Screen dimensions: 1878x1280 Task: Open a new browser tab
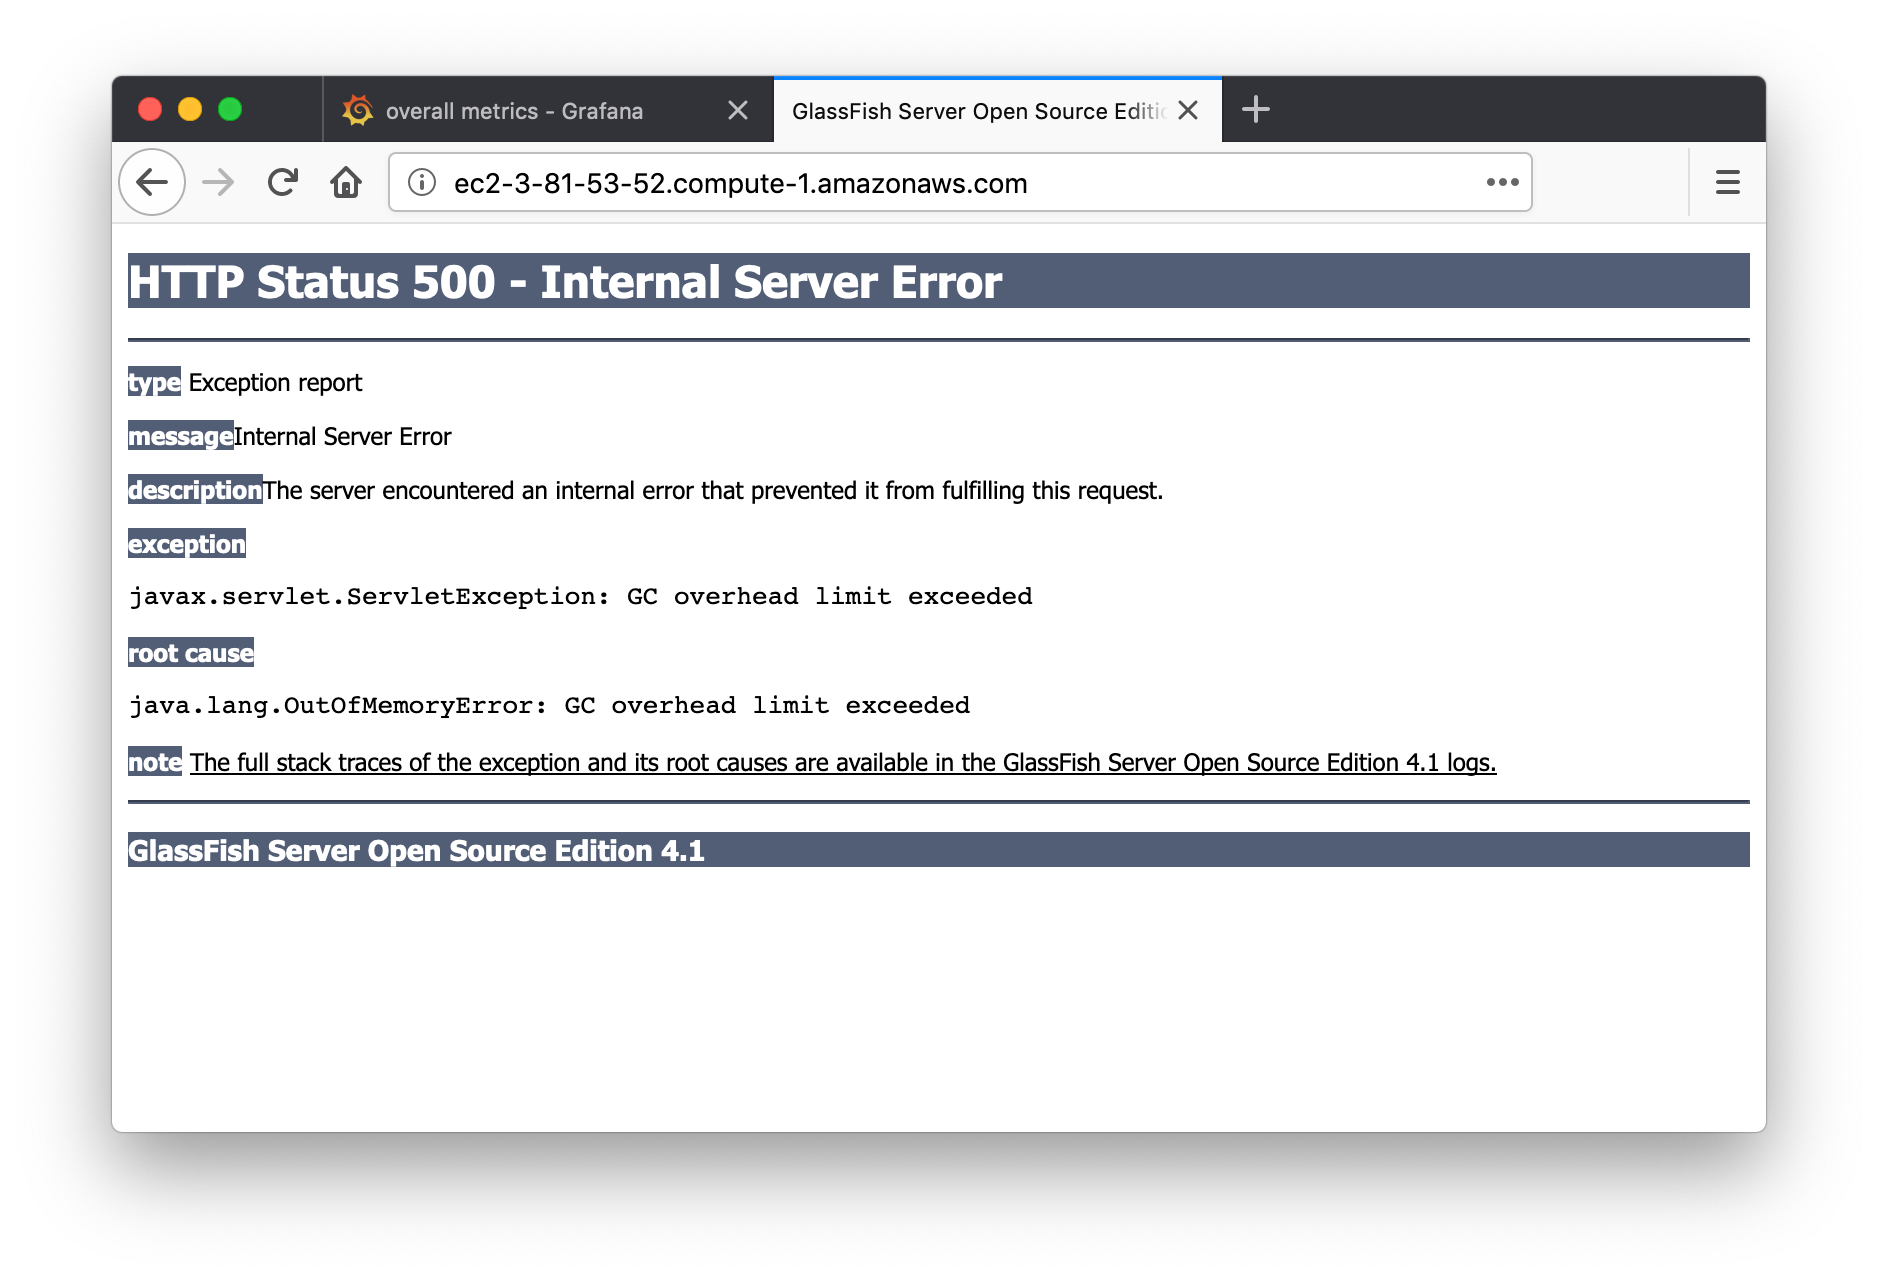point(1255,109)
